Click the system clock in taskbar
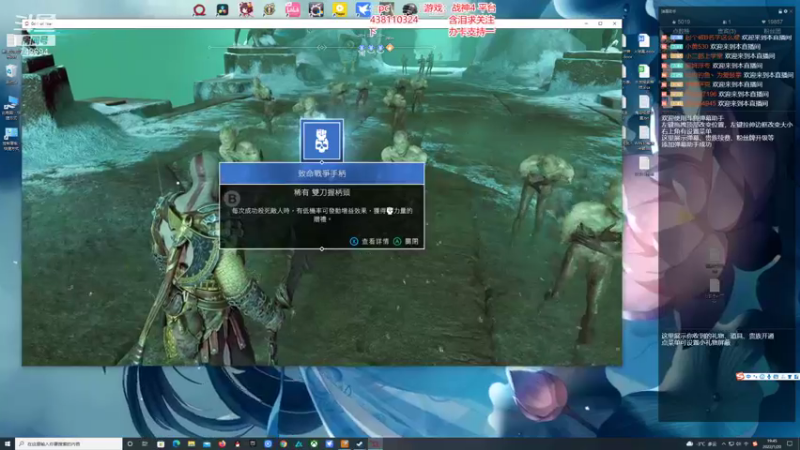The height and width of the screenshot is (450, 800). click(x=772, y=444)
